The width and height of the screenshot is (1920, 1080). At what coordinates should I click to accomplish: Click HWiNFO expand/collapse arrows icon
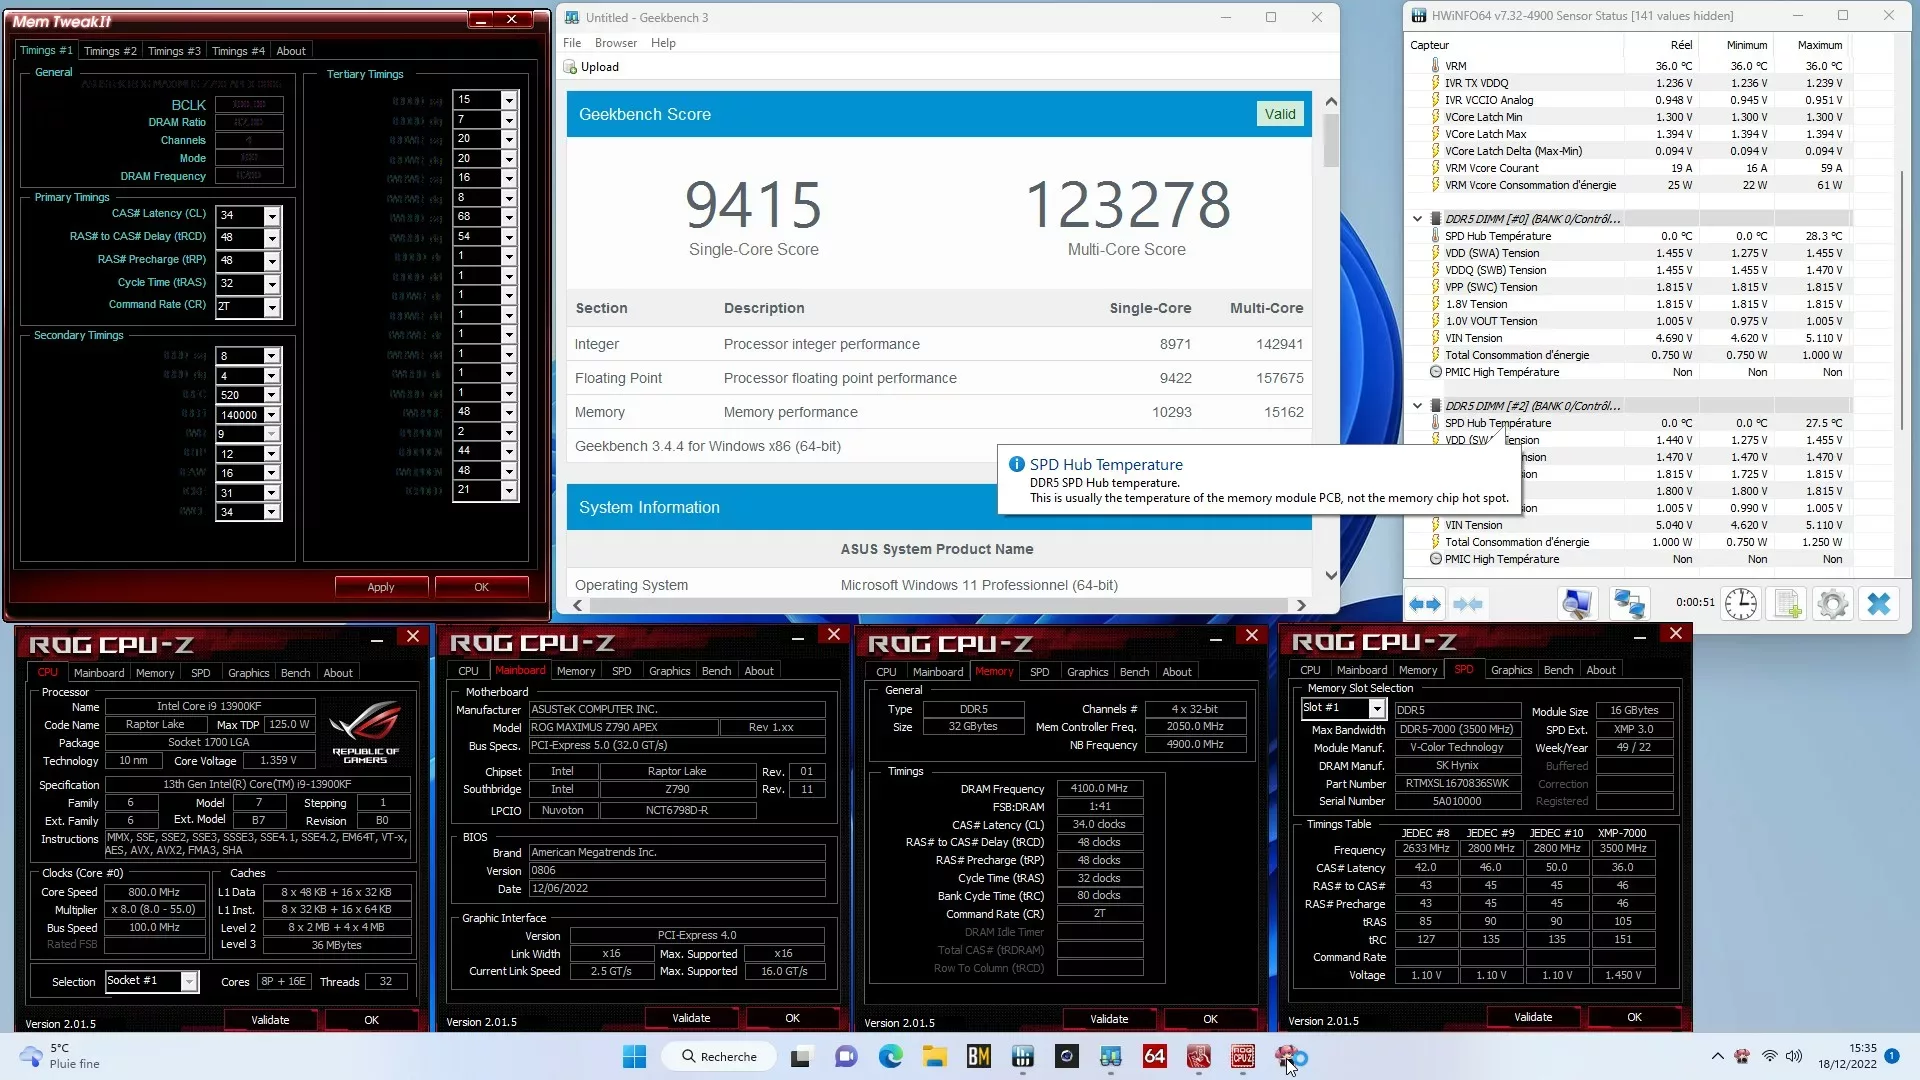click(x=1425, y=604)
